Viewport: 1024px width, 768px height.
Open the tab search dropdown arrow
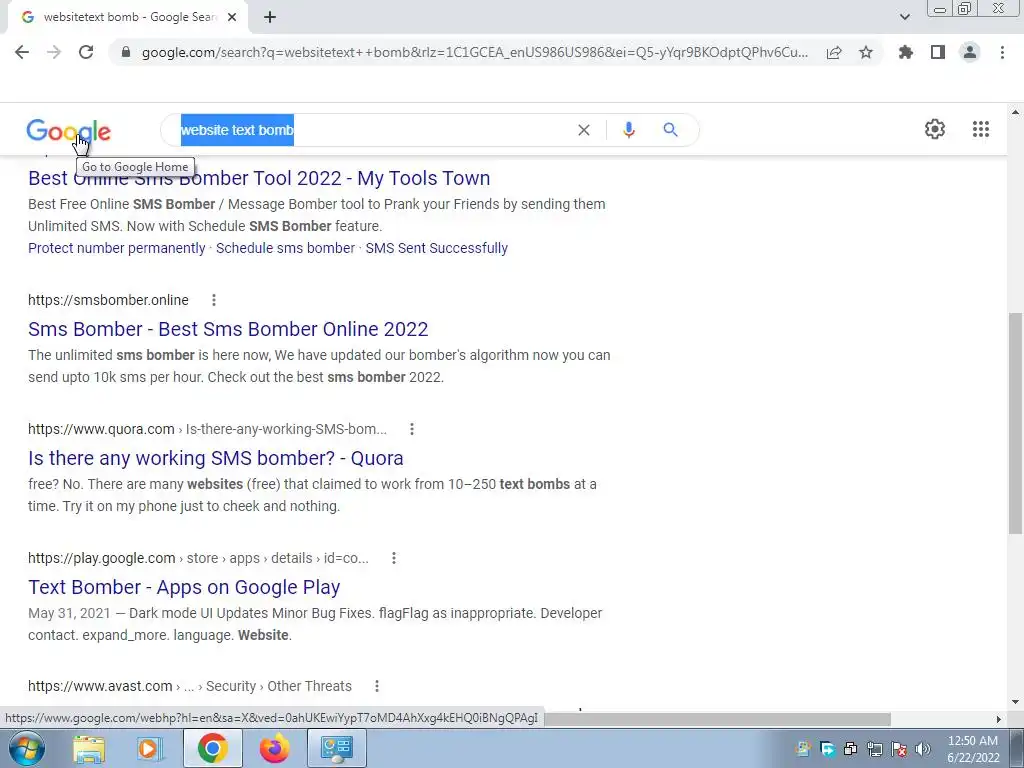[904, 17]
